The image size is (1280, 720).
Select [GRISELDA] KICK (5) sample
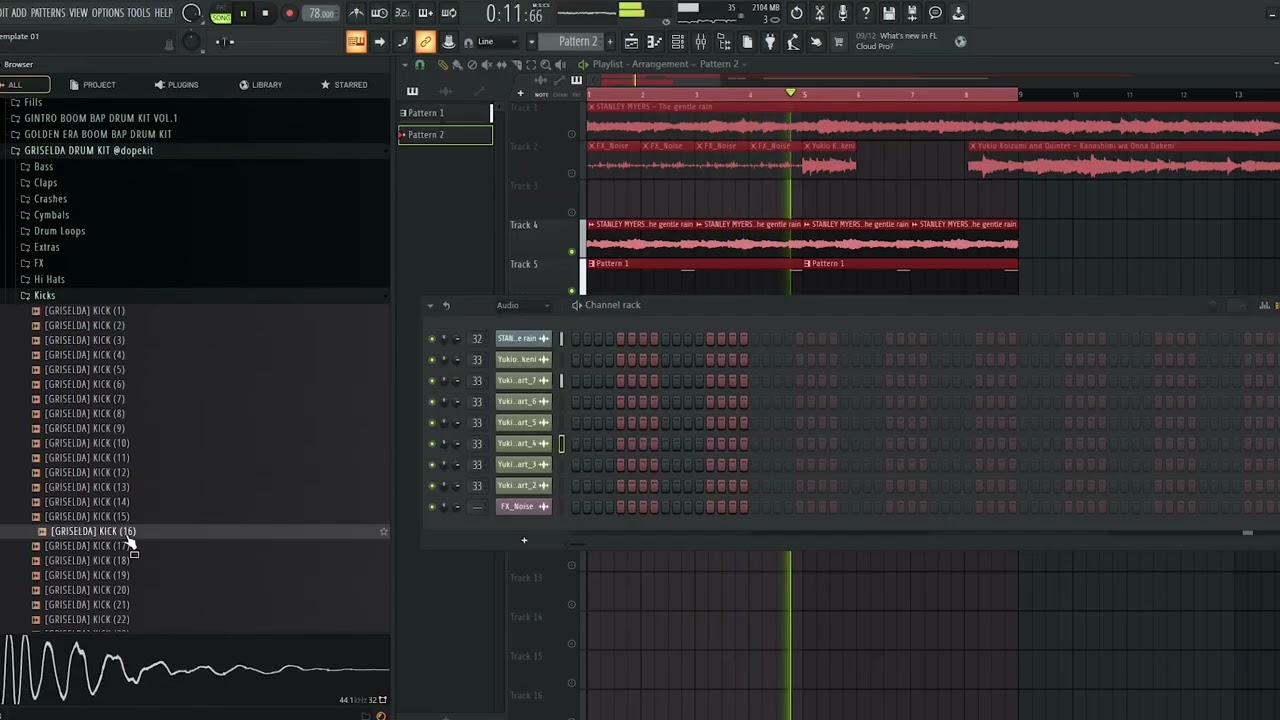coord(85,369)
